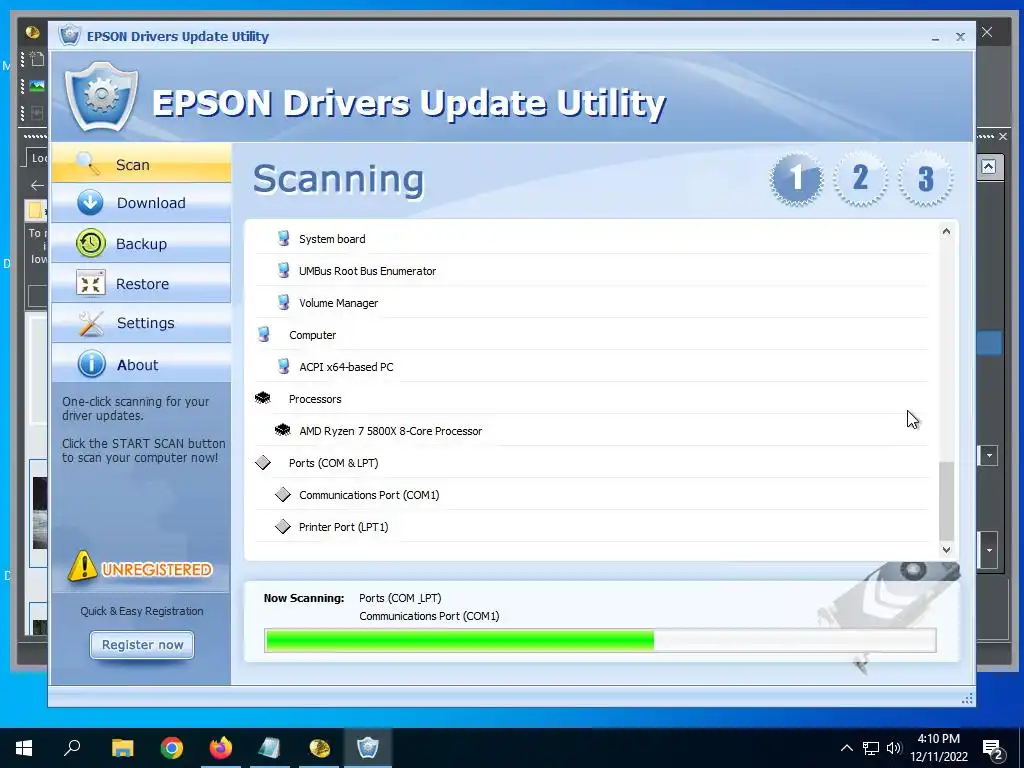Launch Google Chrome from taskbar
Screen dimensions: 1024x768
click(172, 748)
